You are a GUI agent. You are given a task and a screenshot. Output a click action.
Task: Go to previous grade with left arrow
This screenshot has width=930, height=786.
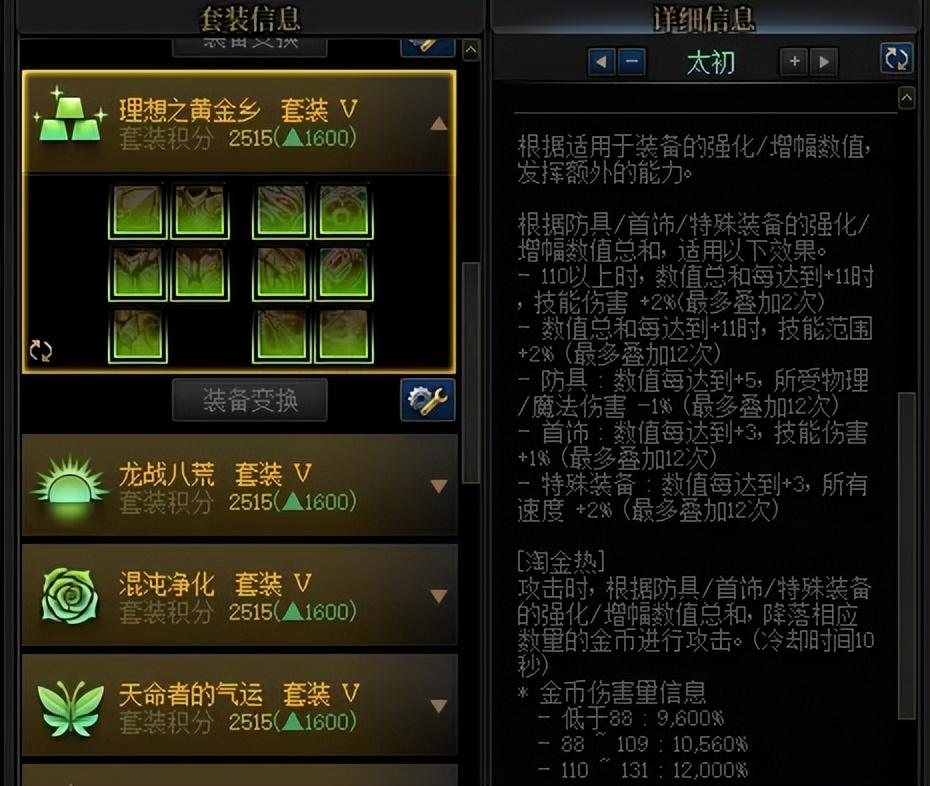tap(601, 62)
